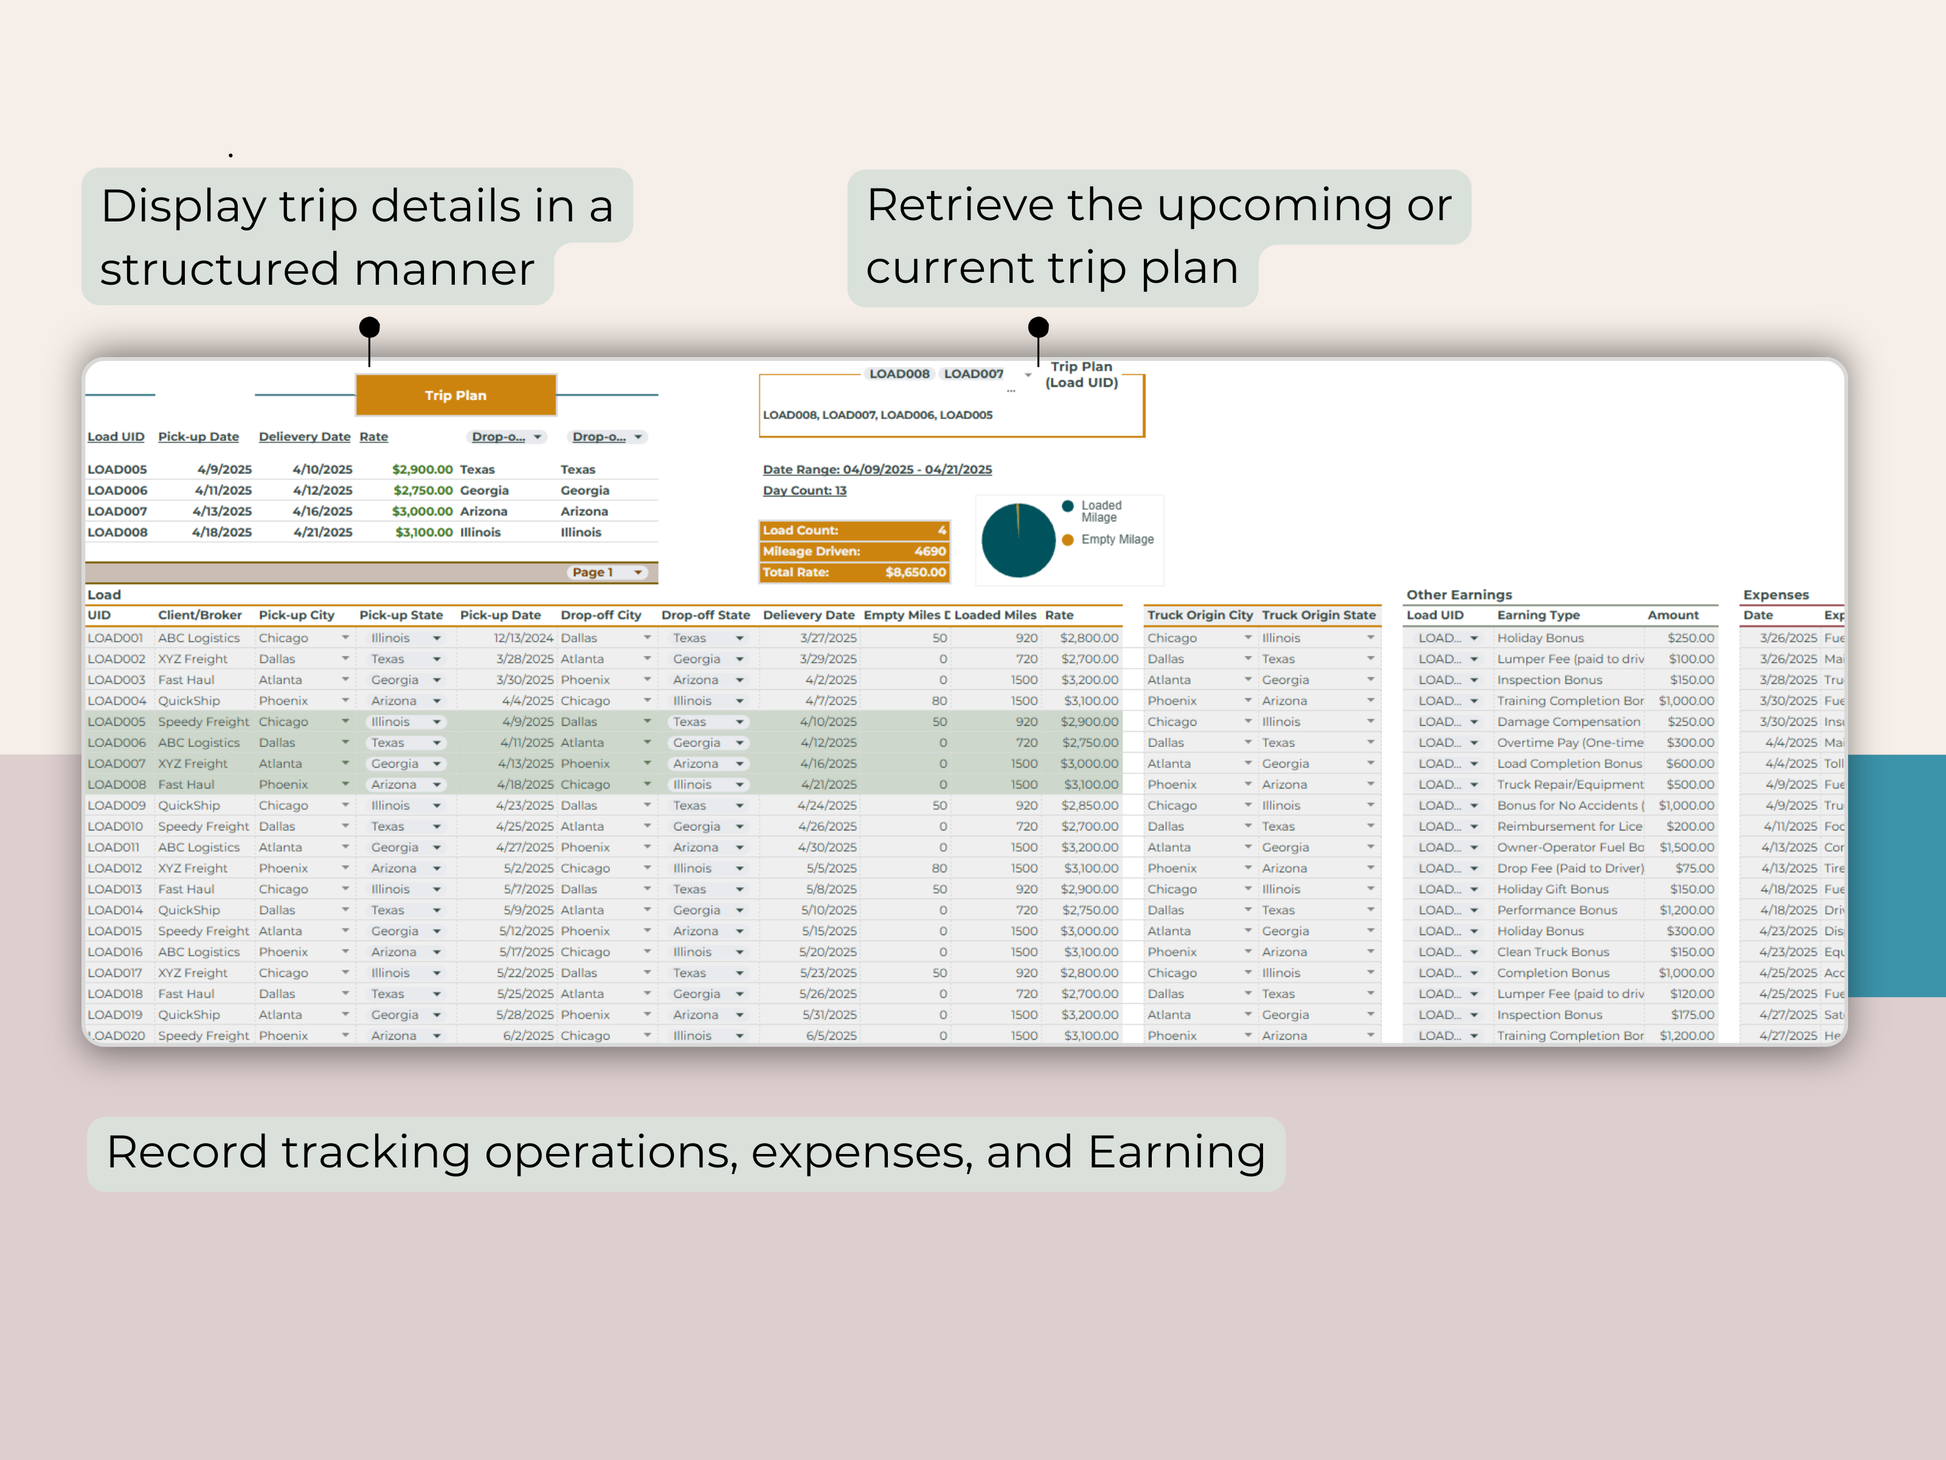Image resolution: width=1946 pixels, height=1460 pixels.
Task: Open LOAD001 Pick-up City Chicago dropdown arrow
Action: [345, 638]
